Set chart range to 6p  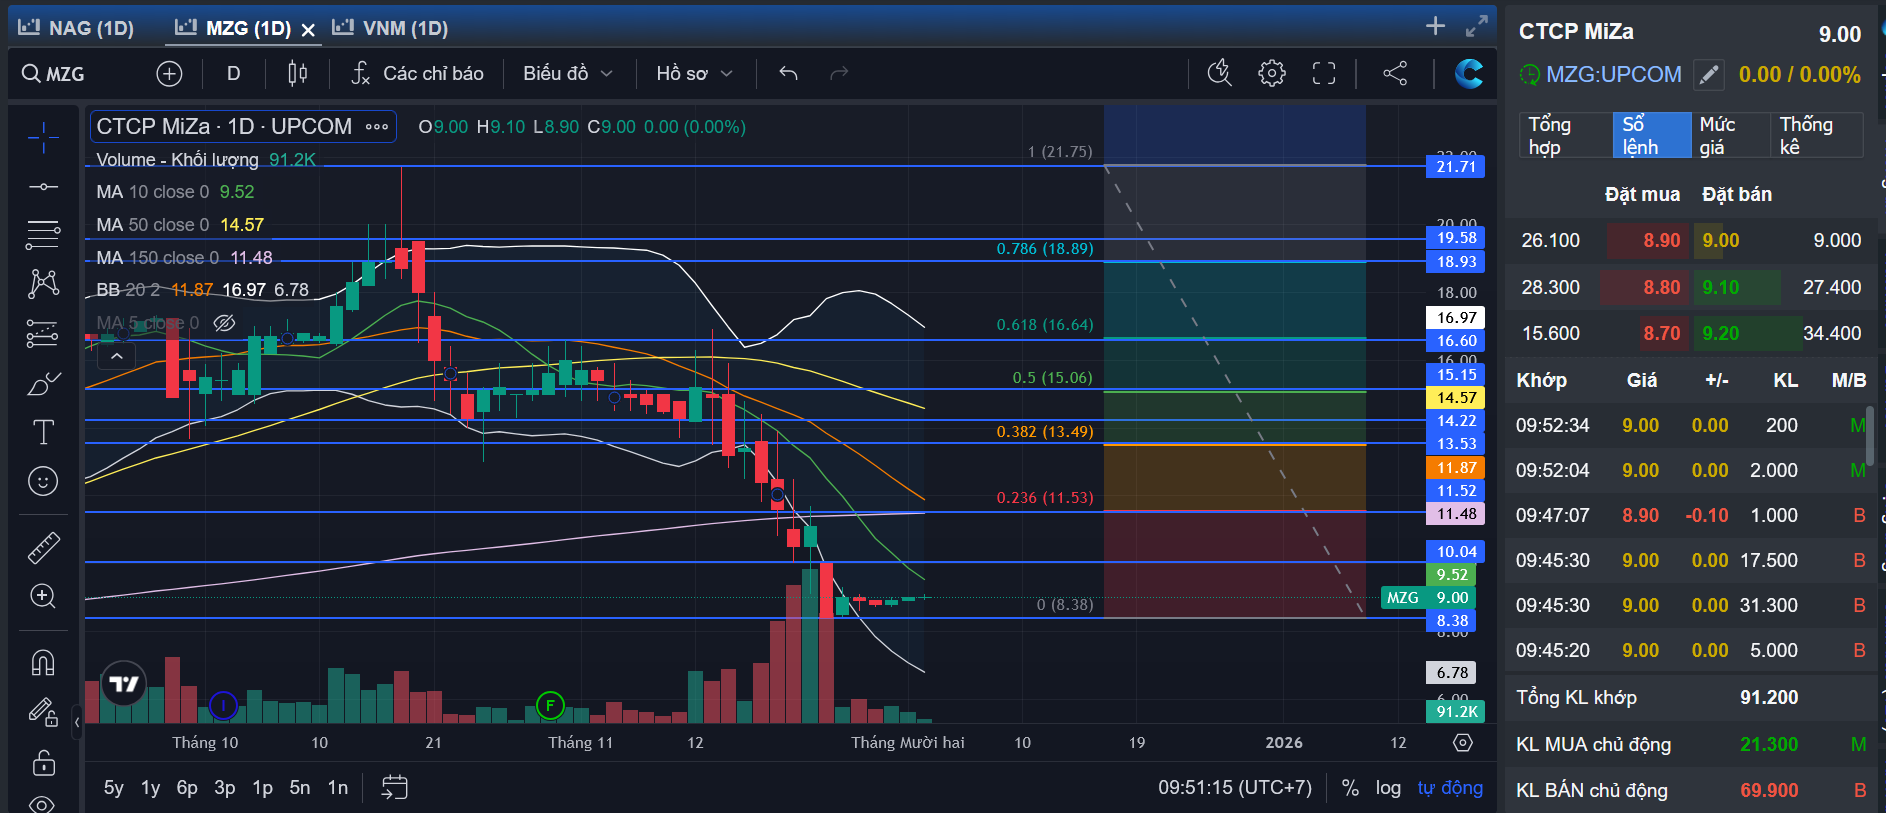pos(187,788)
